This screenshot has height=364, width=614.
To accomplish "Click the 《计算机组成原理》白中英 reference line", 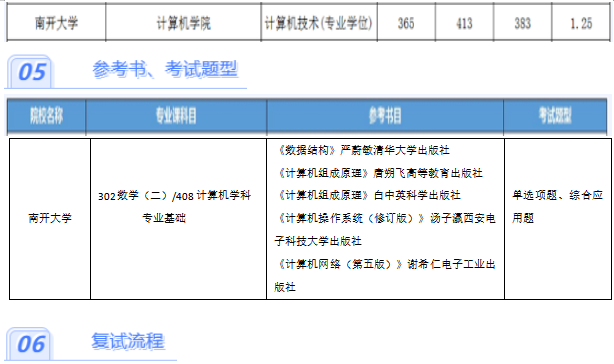I will click(368, 195).
